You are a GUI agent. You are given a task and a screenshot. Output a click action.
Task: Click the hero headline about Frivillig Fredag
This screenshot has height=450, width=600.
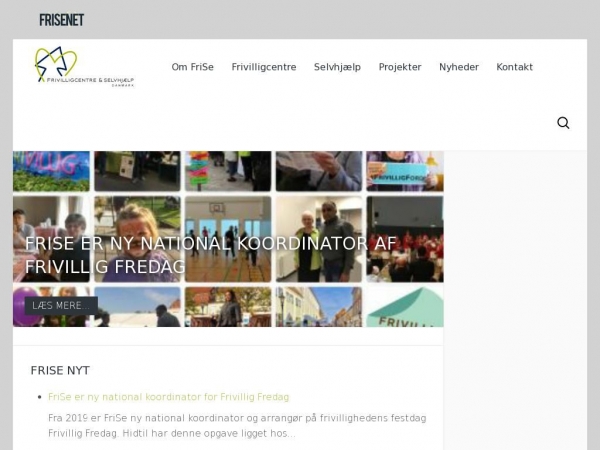(210, 255)
